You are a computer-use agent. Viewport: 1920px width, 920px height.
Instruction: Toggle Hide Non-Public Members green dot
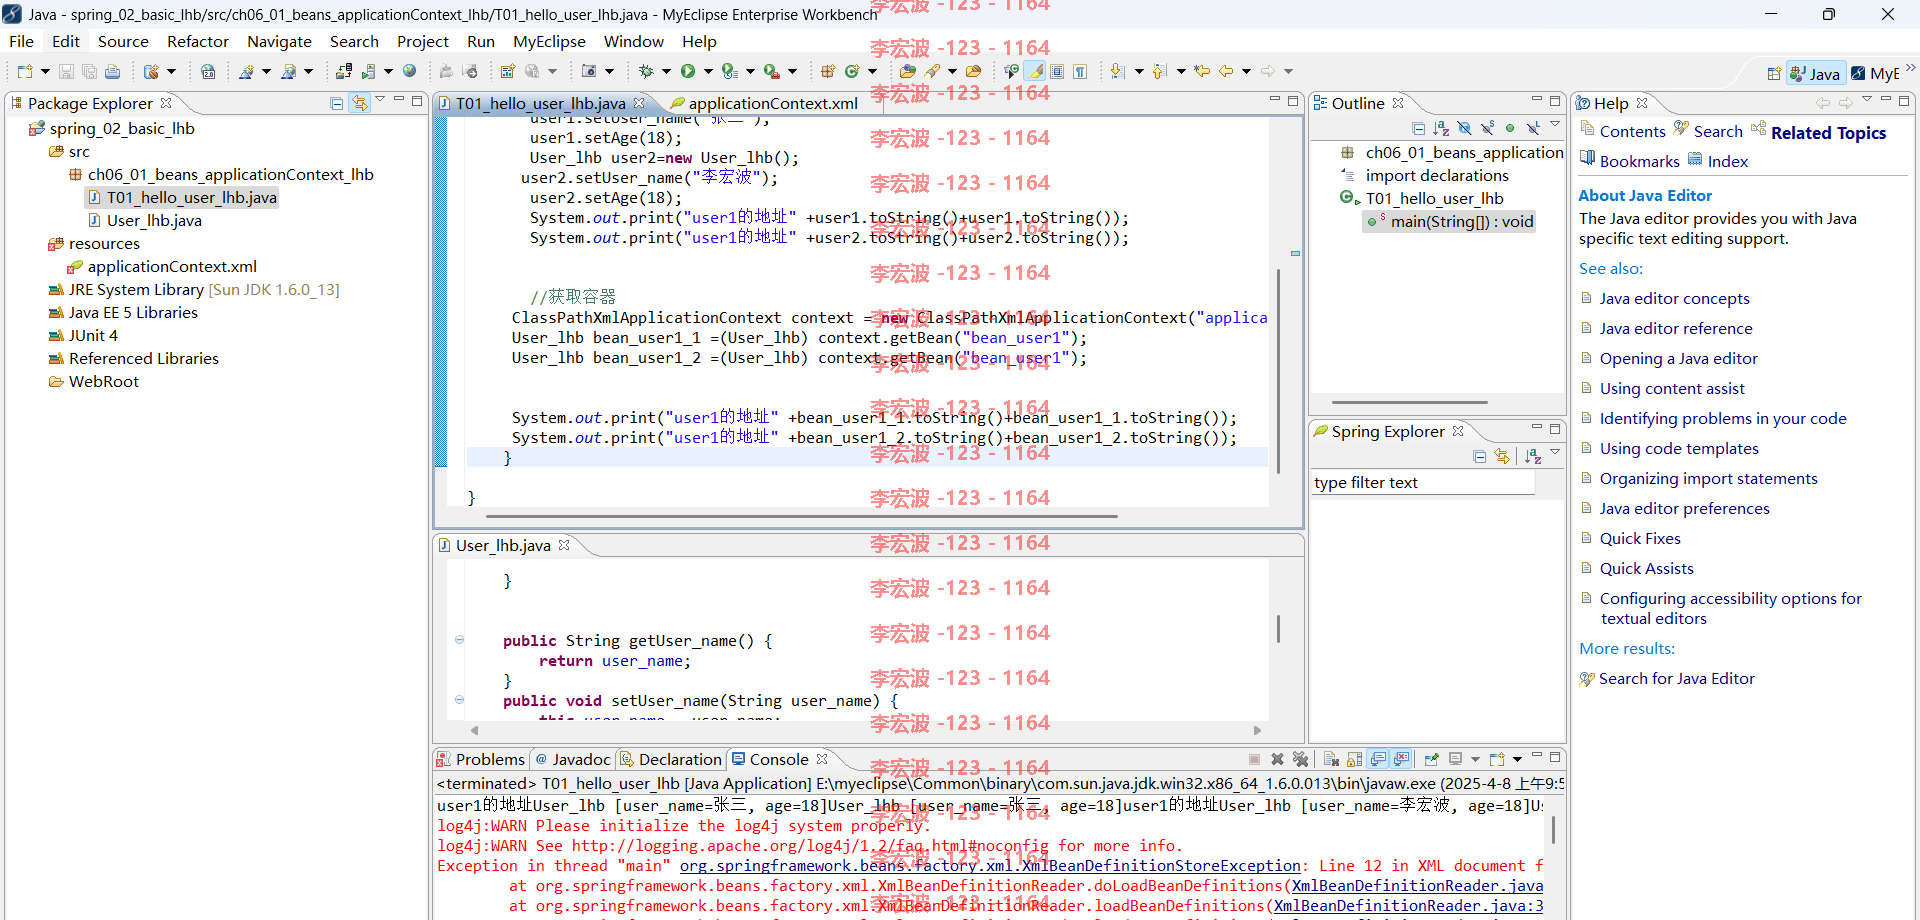(1510, 128)
